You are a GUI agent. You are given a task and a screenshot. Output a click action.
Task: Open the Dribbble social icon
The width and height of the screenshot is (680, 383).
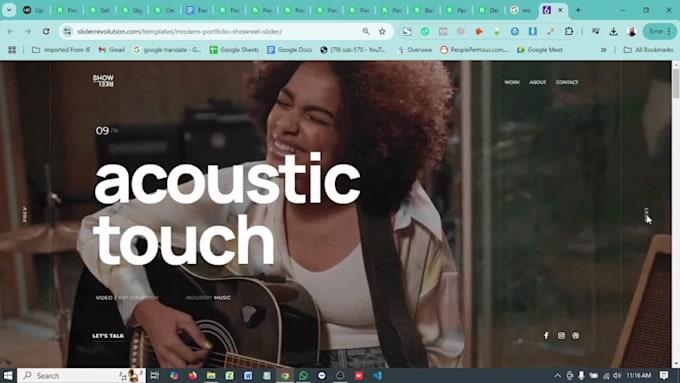pyautogui.click(x=575, y=335)
